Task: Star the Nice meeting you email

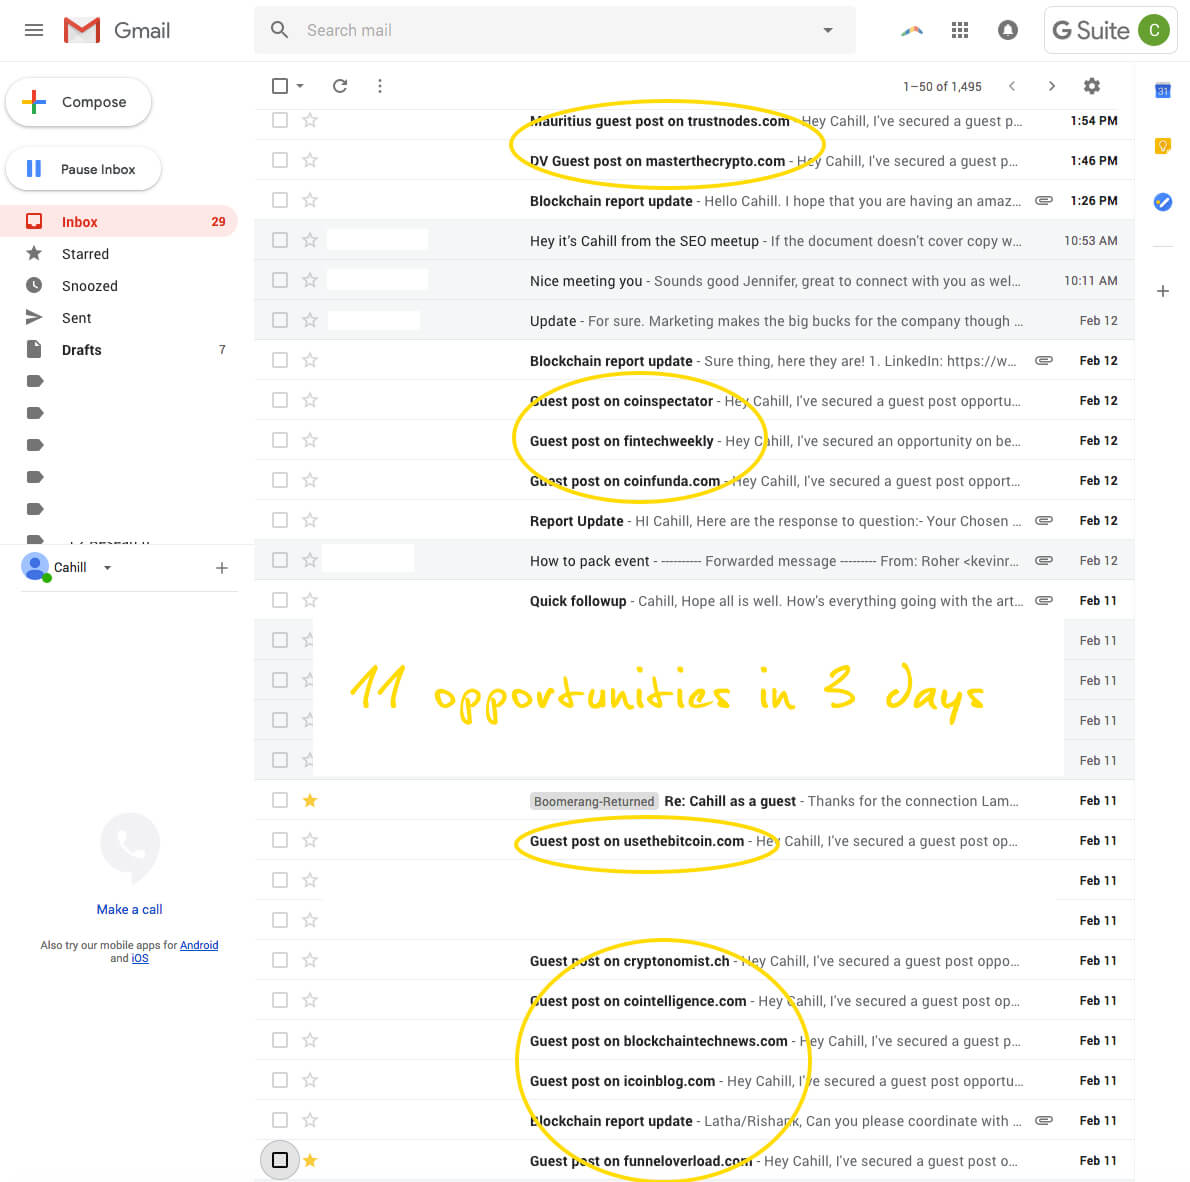Action: tap(310, 280)
